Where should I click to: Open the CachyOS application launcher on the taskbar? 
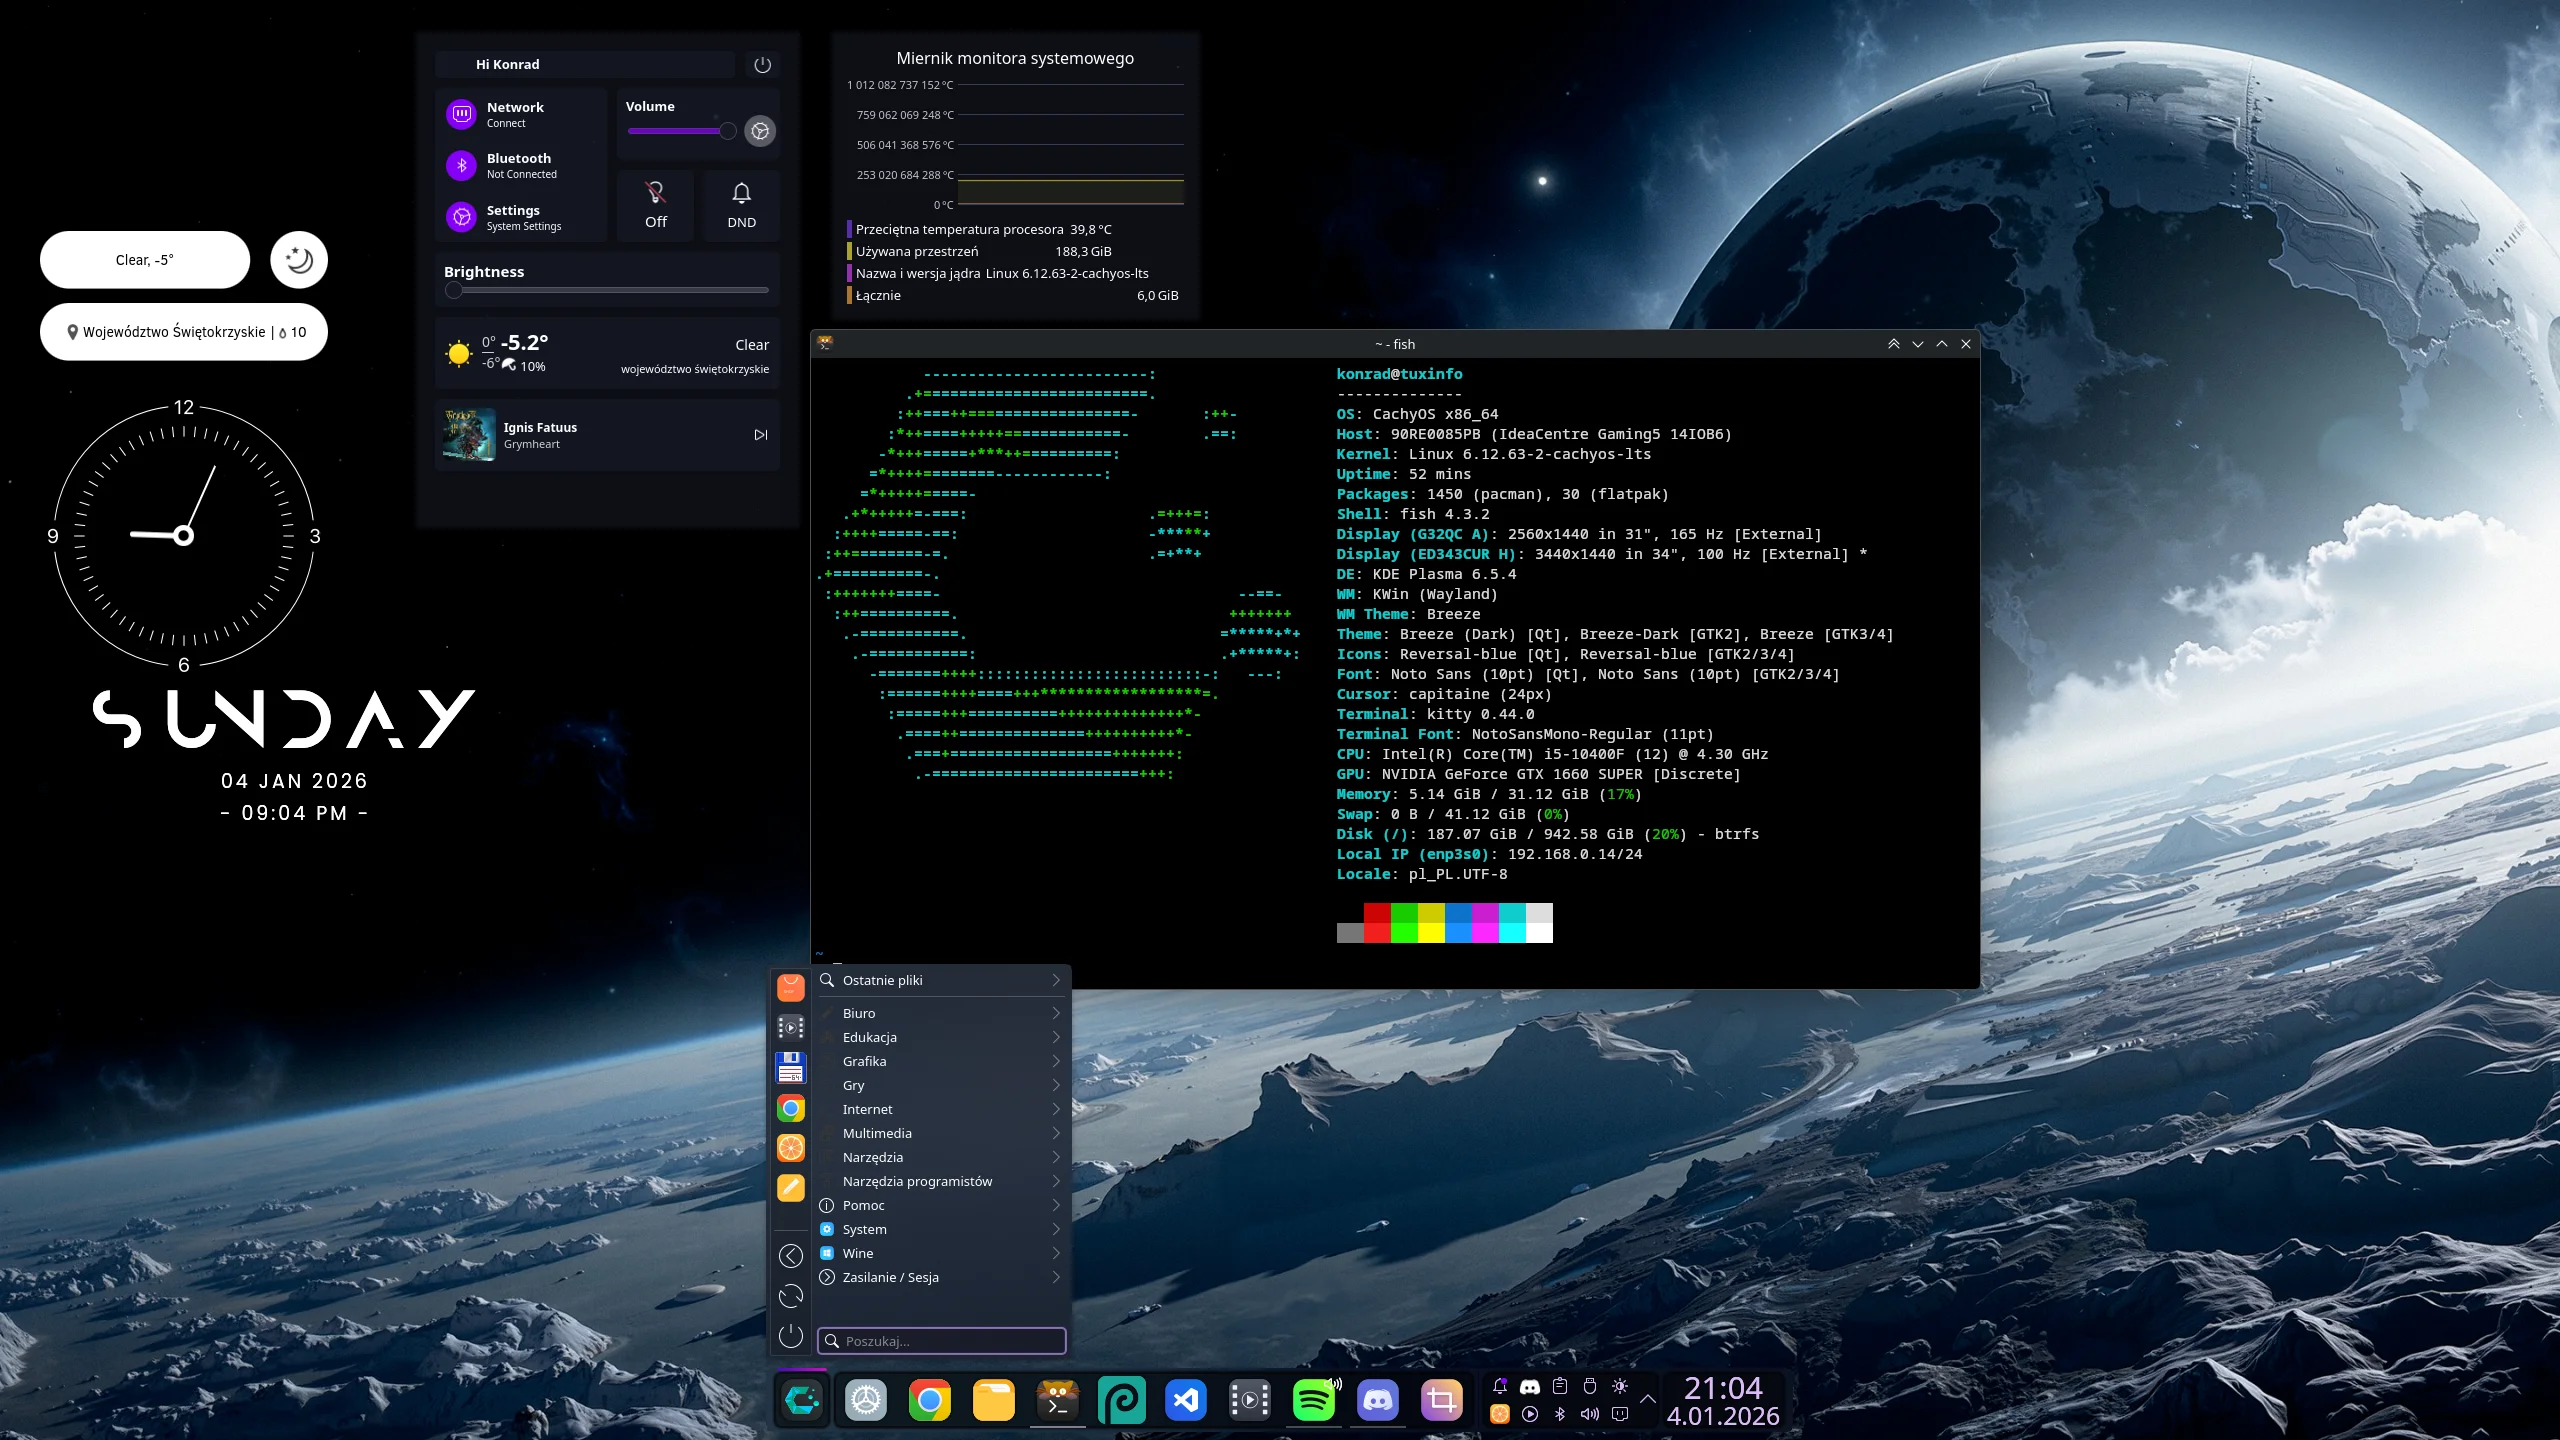(802, 1400)
